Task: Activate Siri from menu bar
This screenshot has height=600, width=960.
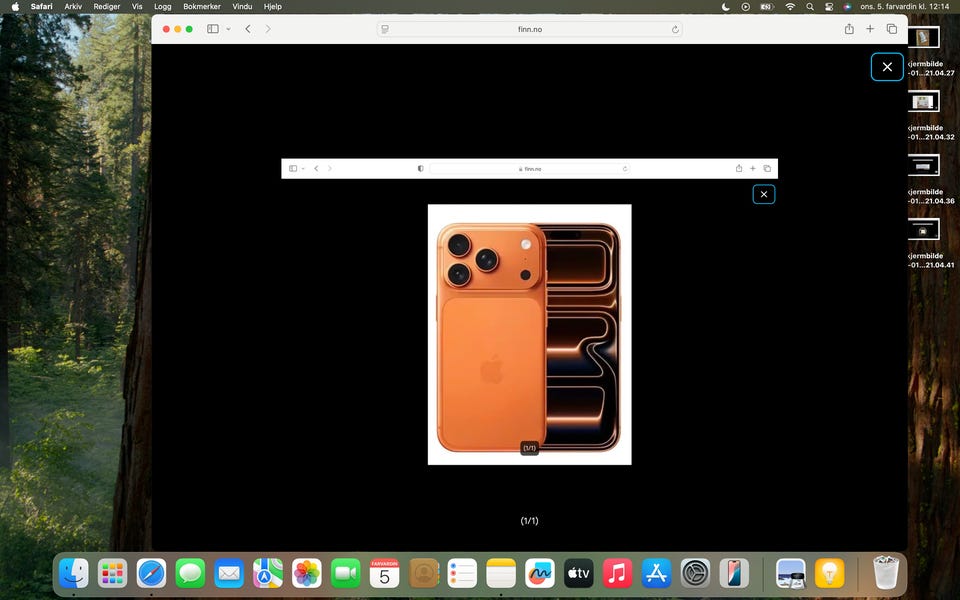Action: (x=847, y=6)
